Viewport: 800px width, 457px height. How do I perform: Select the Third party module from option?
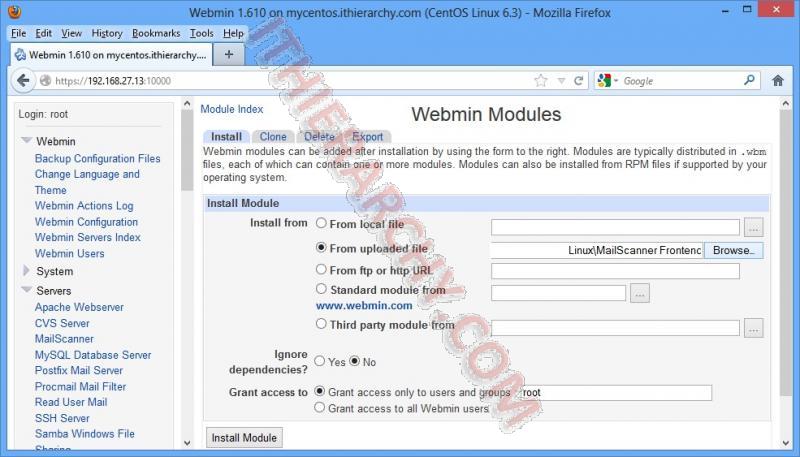tap(321, 323)
